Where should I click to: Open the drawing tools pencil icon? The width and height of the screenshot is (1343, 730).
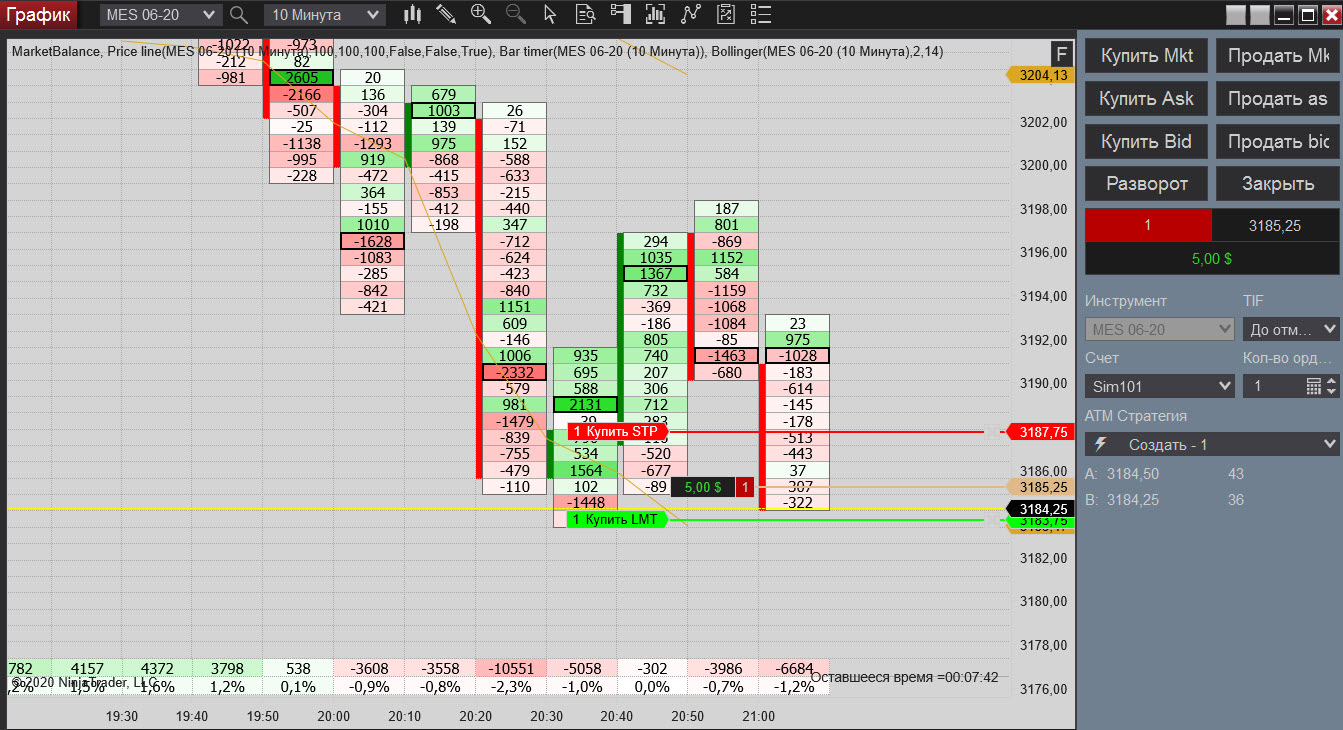pos(446,15)
